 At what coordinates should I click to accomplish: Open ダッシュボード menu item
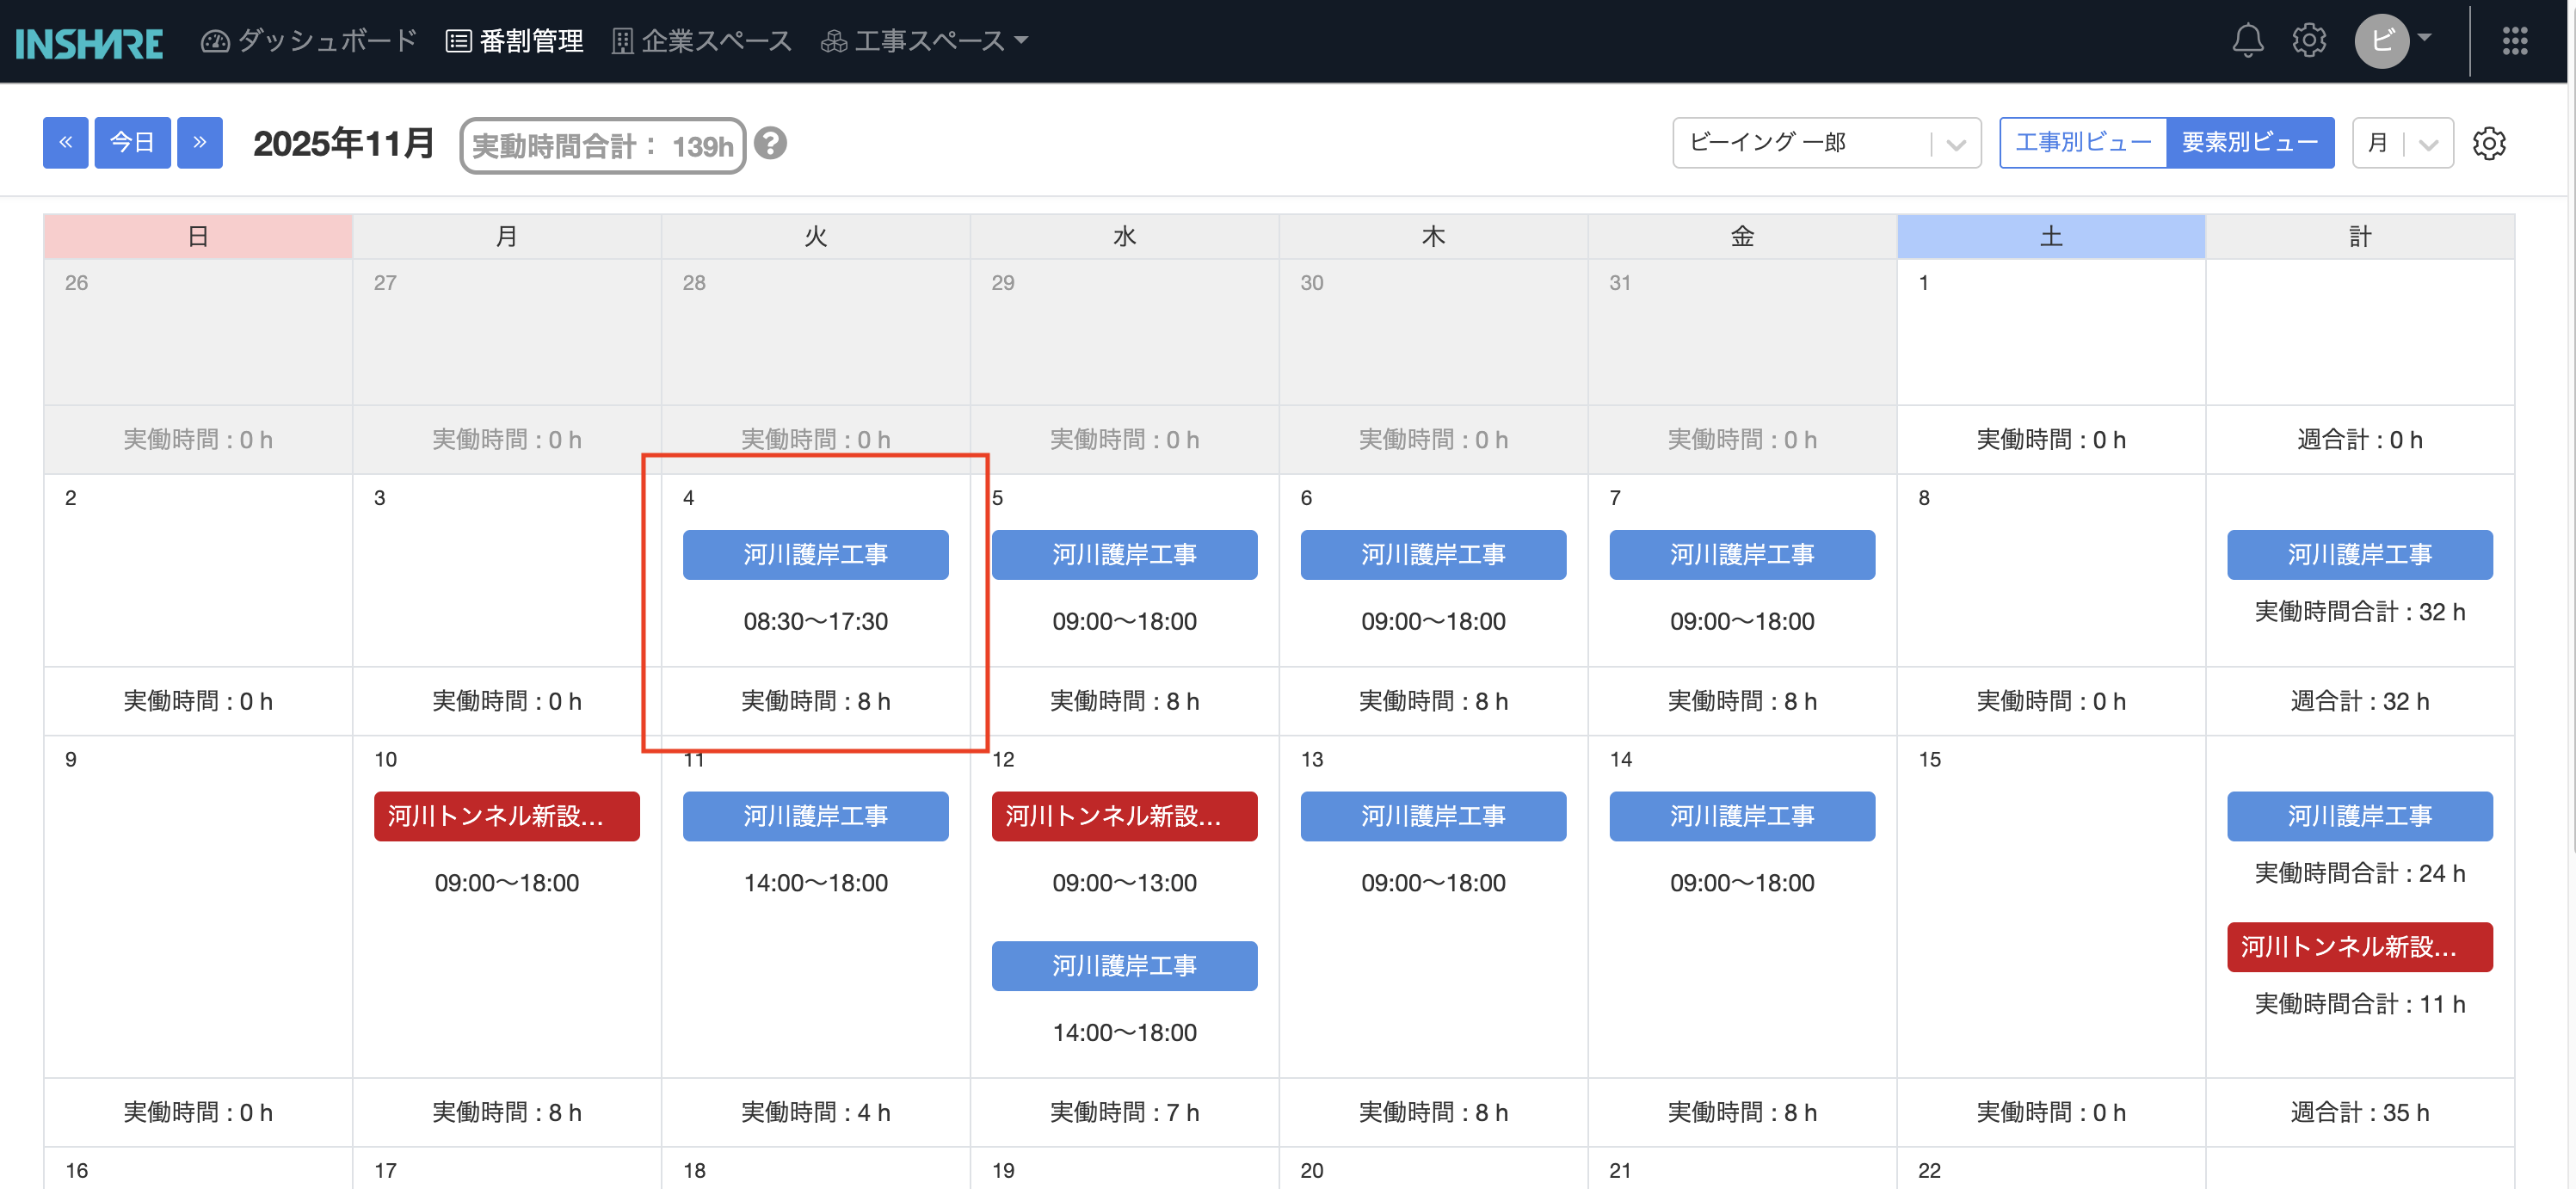[309, 41]
